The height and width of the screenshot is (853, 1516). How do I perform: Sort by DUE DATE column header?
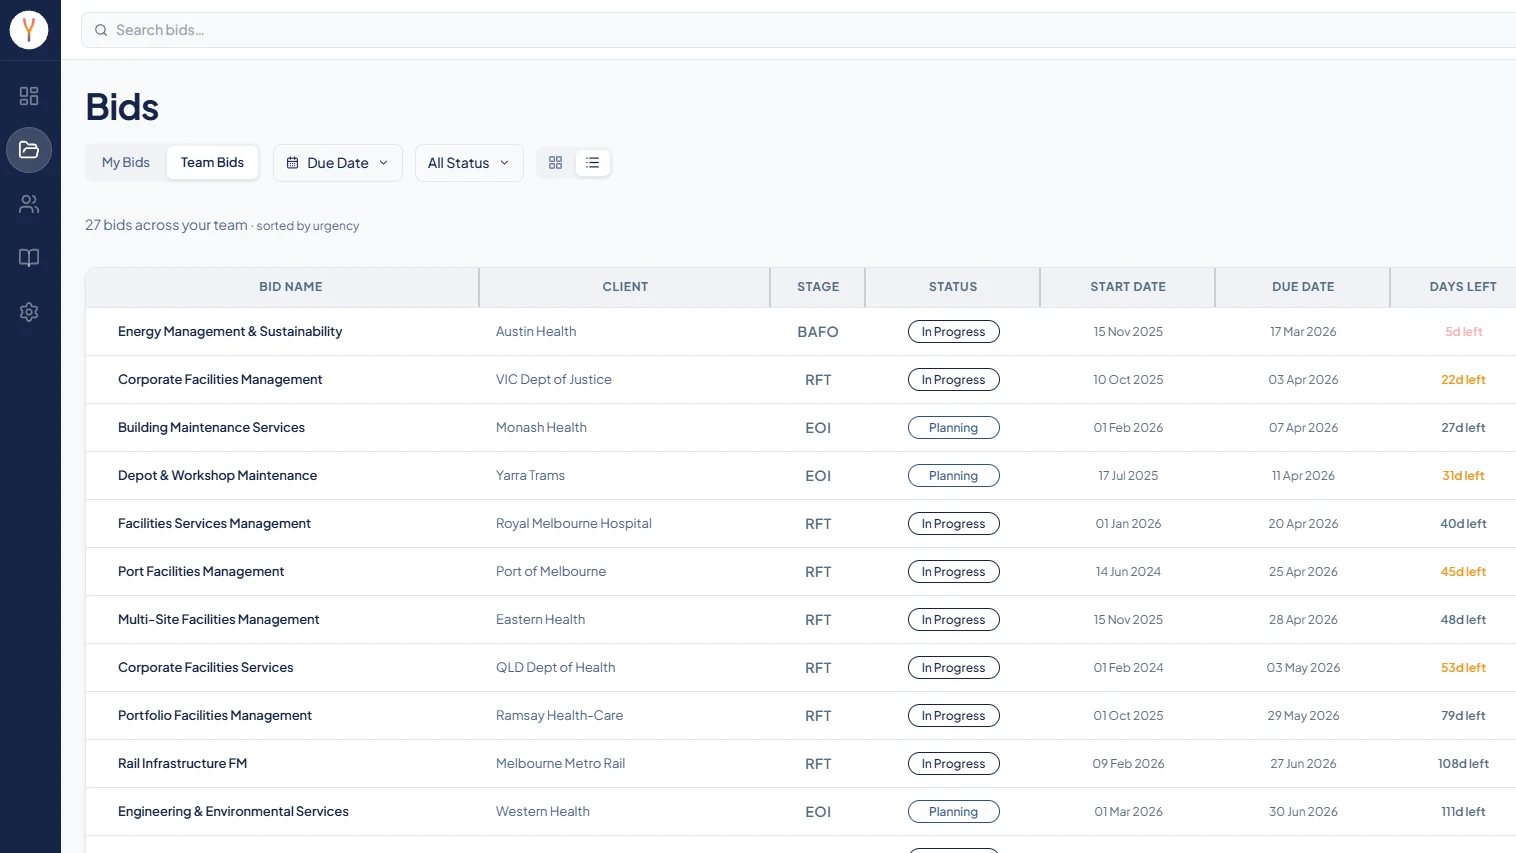click(x=1303, y=287)
